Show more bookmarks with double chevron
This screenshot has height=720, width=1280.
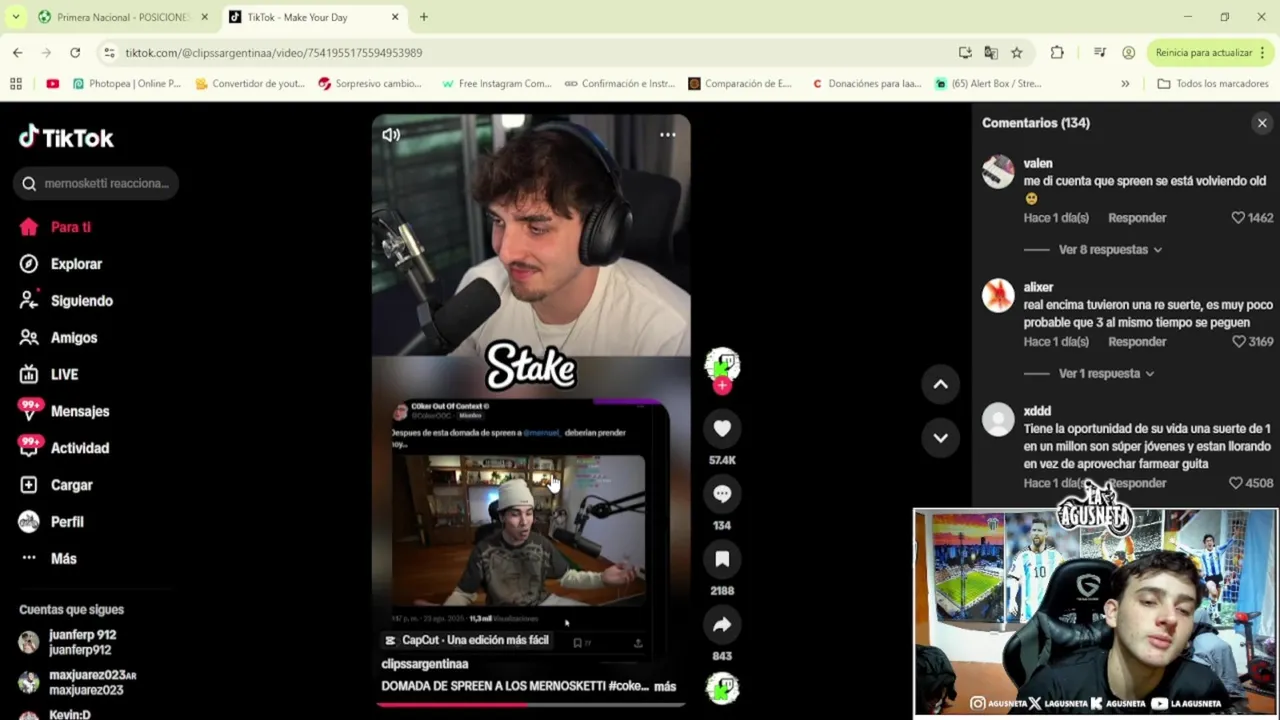pyautogui.click(x=1125, y=84)
